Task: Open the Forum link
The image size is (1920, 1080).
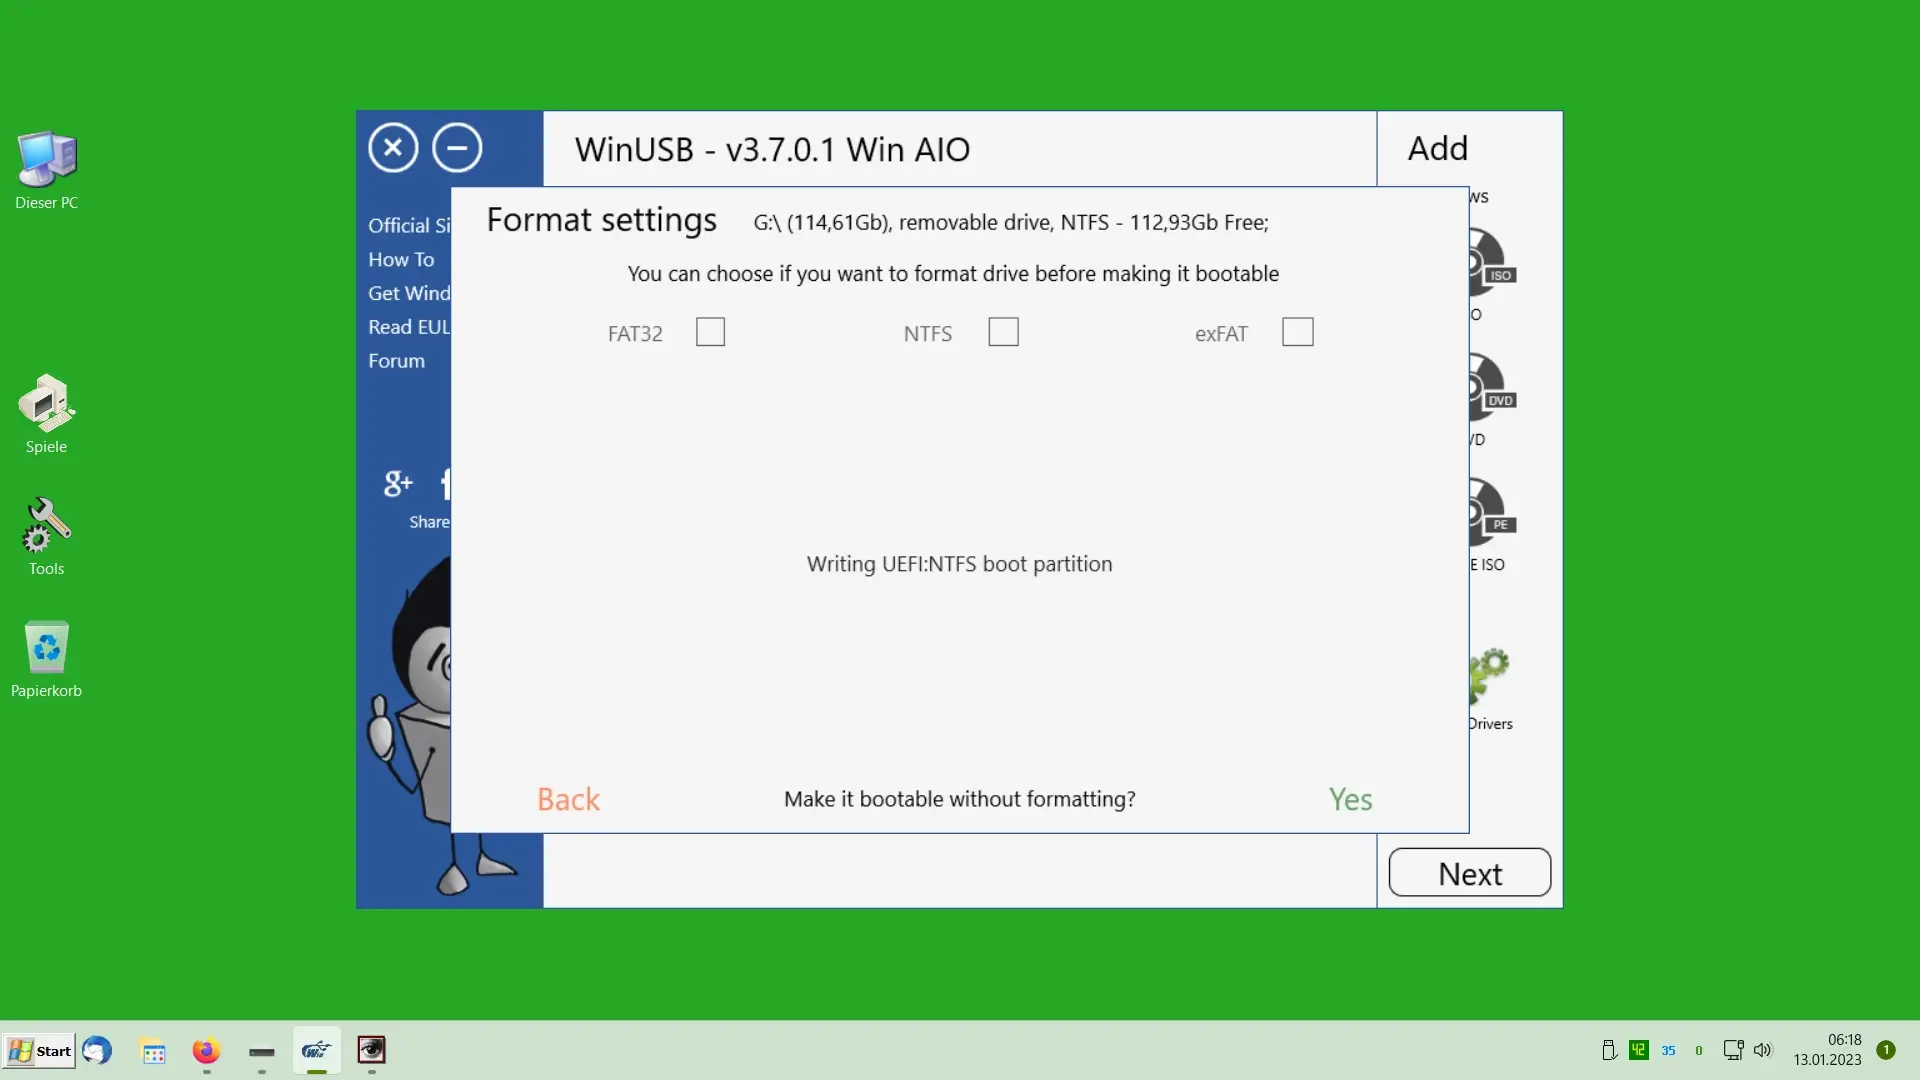Action: tap(396, 361)
